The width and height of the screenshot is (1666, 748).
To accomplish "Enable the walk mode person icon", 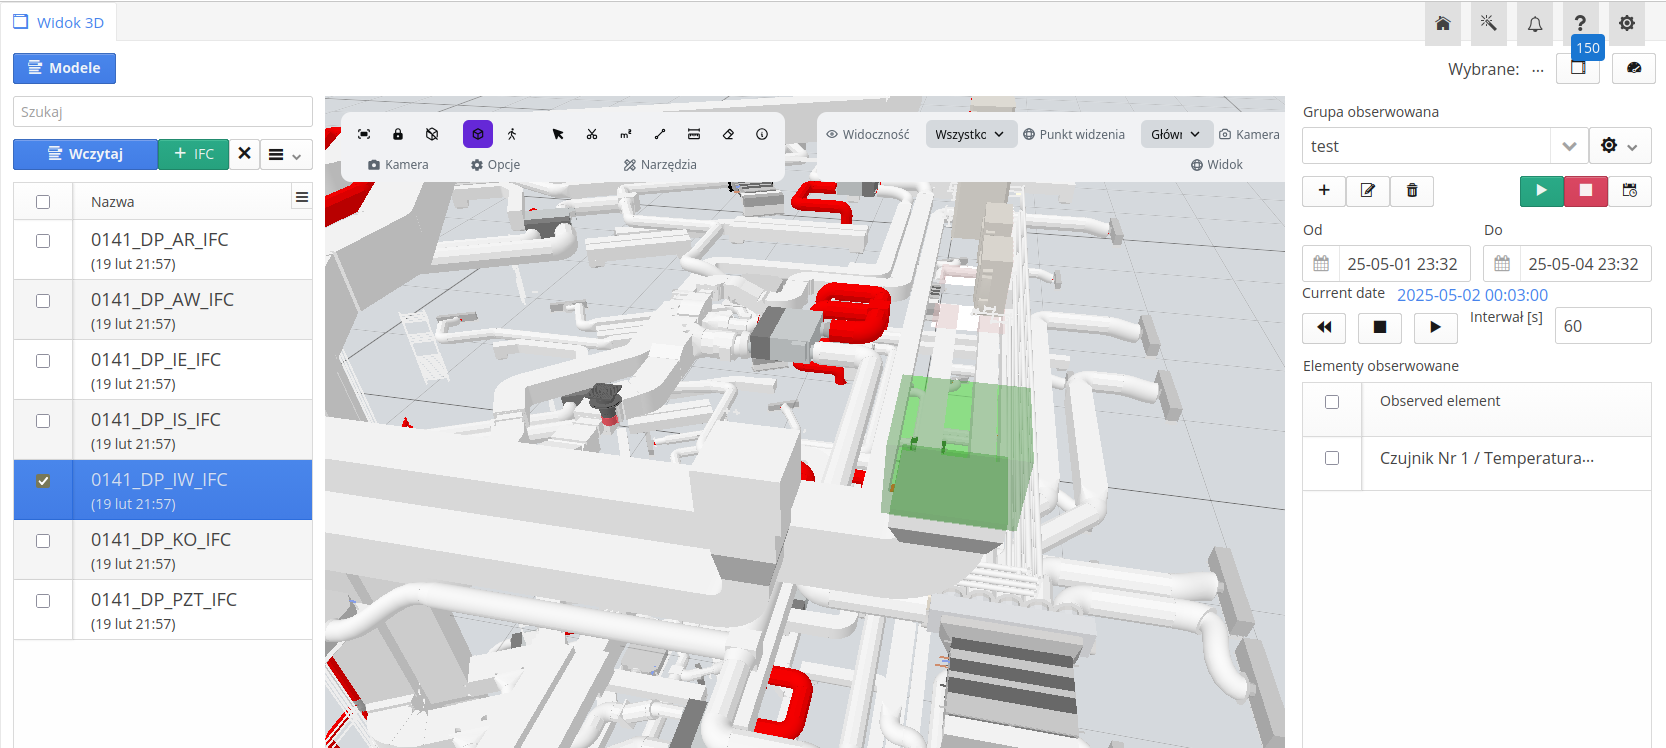I will 512,134.
